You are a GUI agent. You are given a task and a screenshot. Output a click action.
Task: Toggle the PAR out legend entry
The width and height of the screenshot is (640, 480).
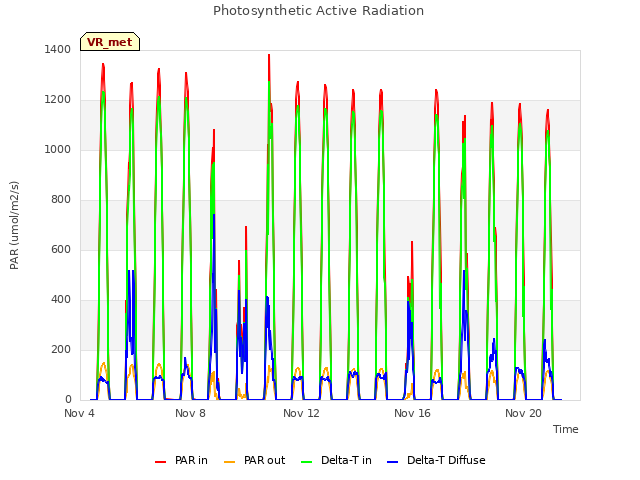tap(254, 460)
